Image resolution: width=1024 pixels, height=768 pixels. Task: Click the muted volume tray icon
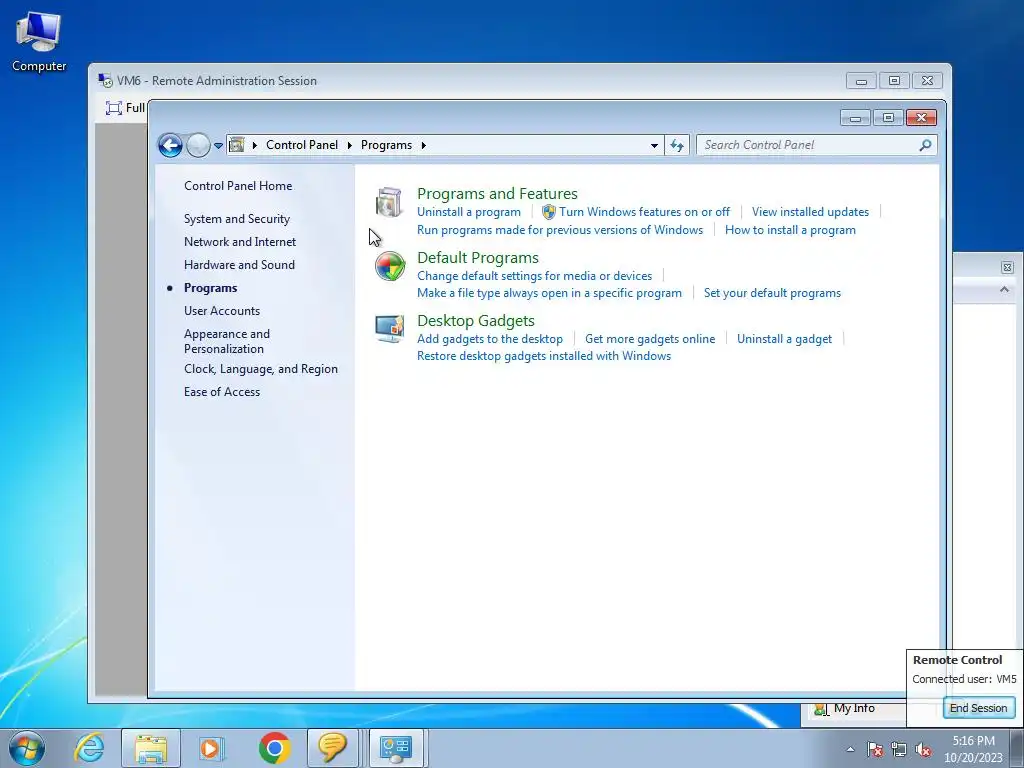tap(923, 749)
